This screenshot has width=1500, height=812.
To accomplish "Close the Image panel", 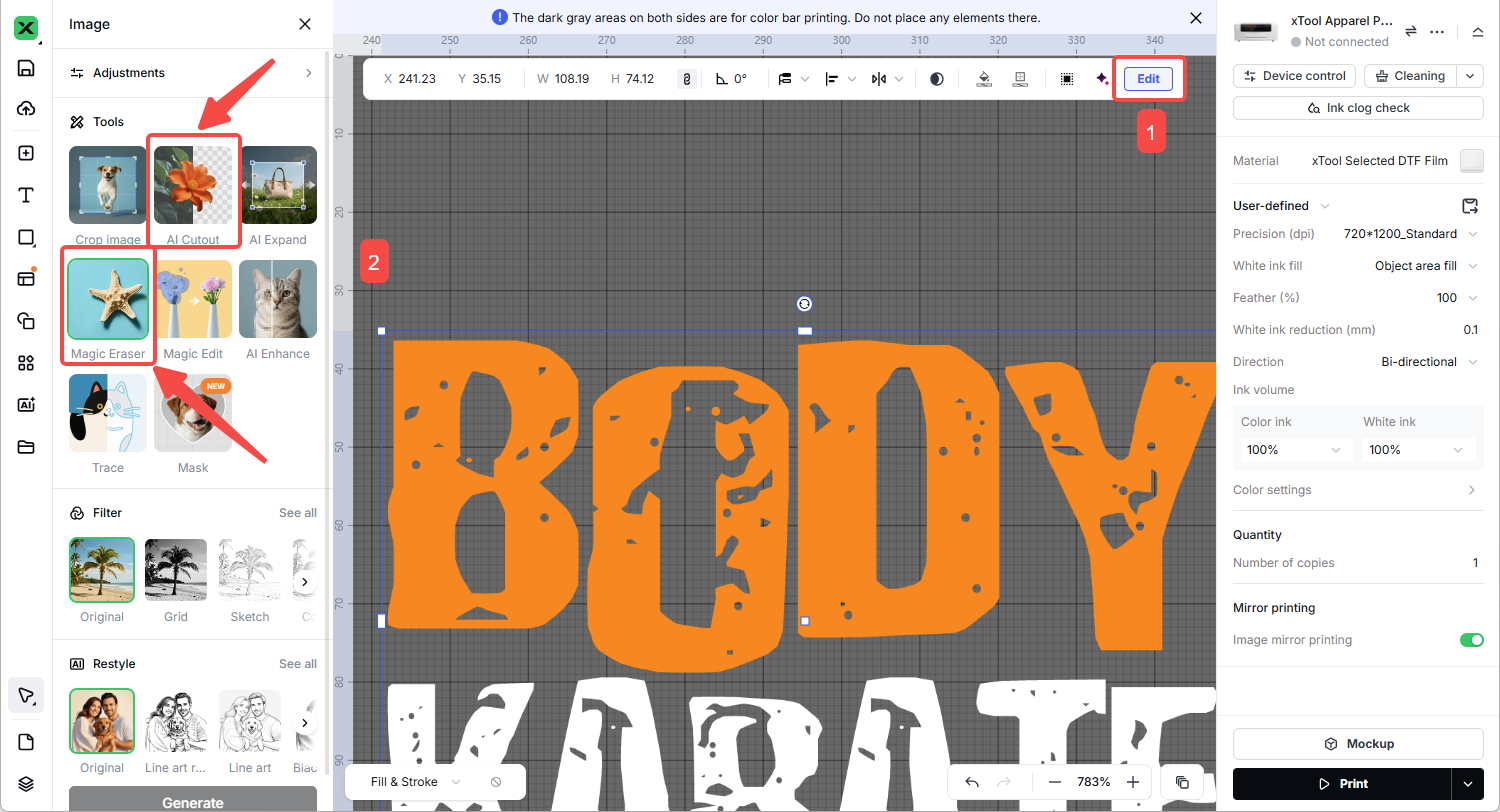I will [x=305, y=24].
